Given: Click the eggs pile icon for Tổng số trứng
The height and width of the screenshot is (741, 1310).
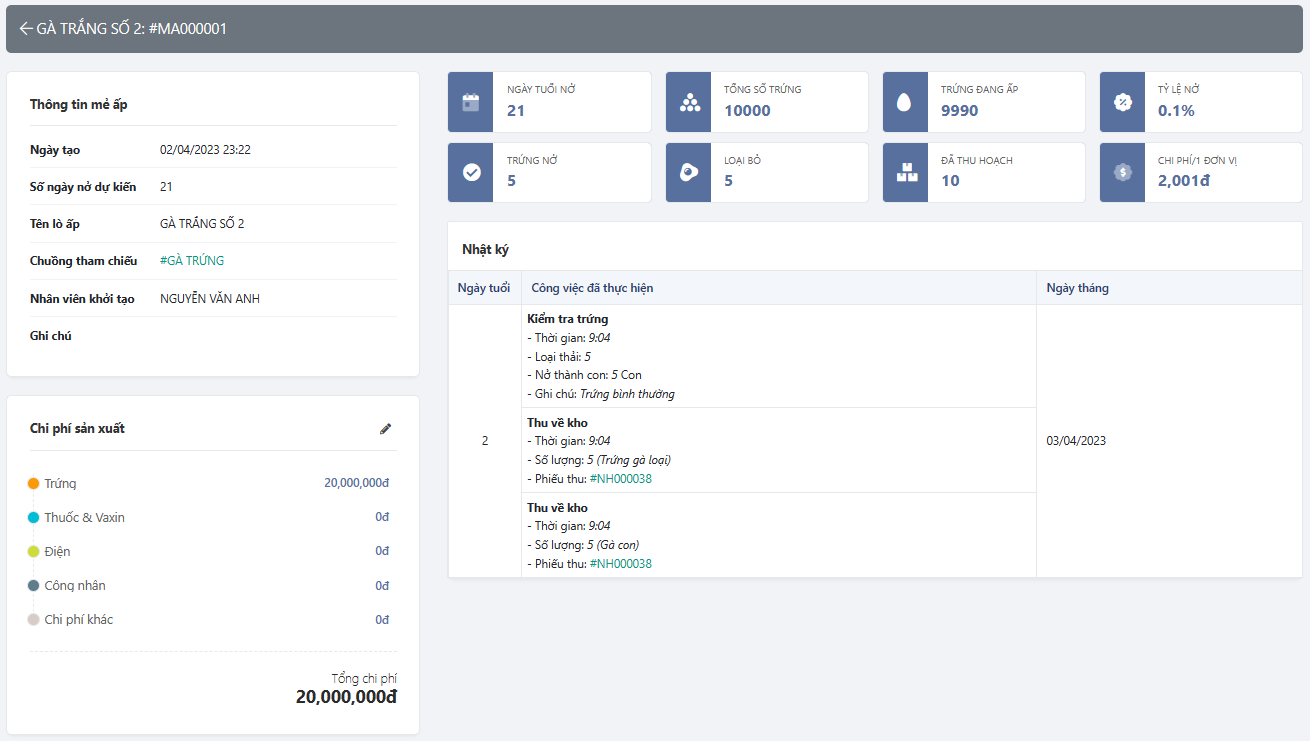Looking at the screenshot, I should [x=689, y=102].
